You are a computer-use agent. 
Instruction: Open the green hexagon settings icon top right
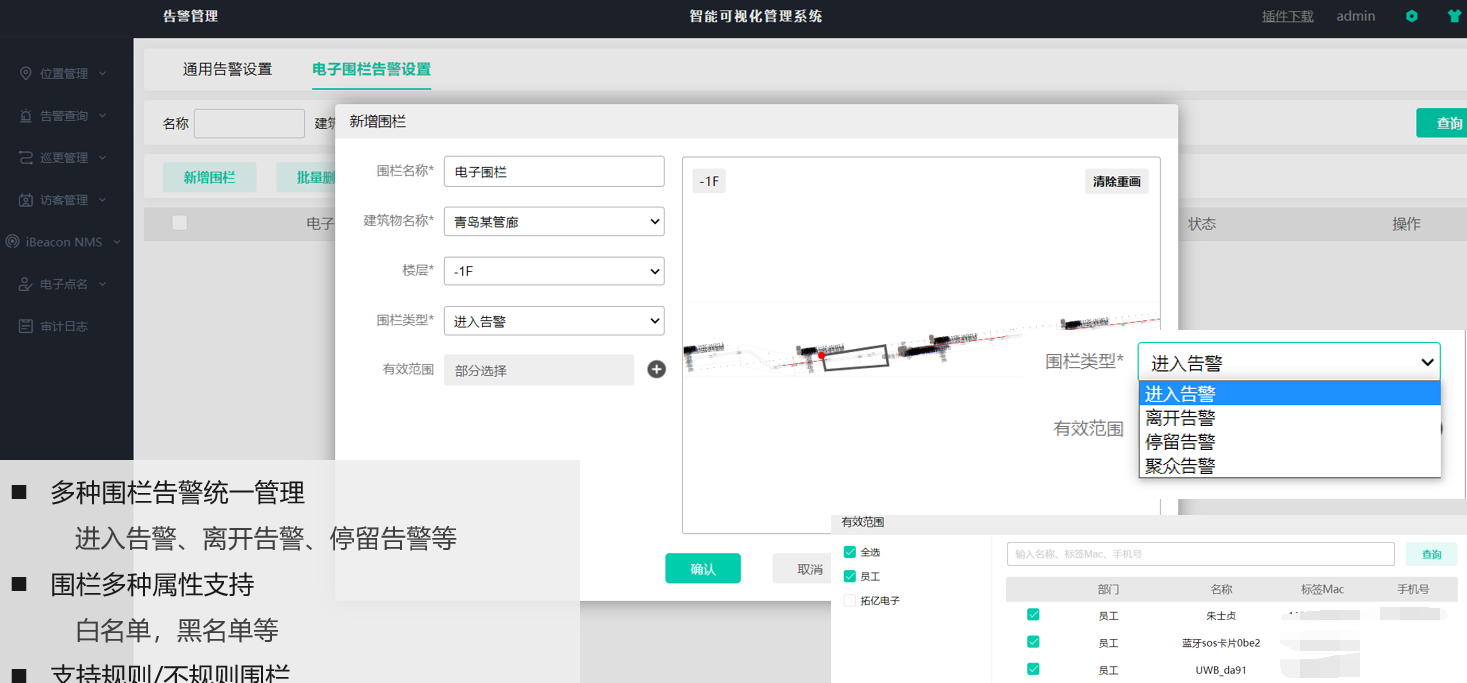pos(1411,16)
